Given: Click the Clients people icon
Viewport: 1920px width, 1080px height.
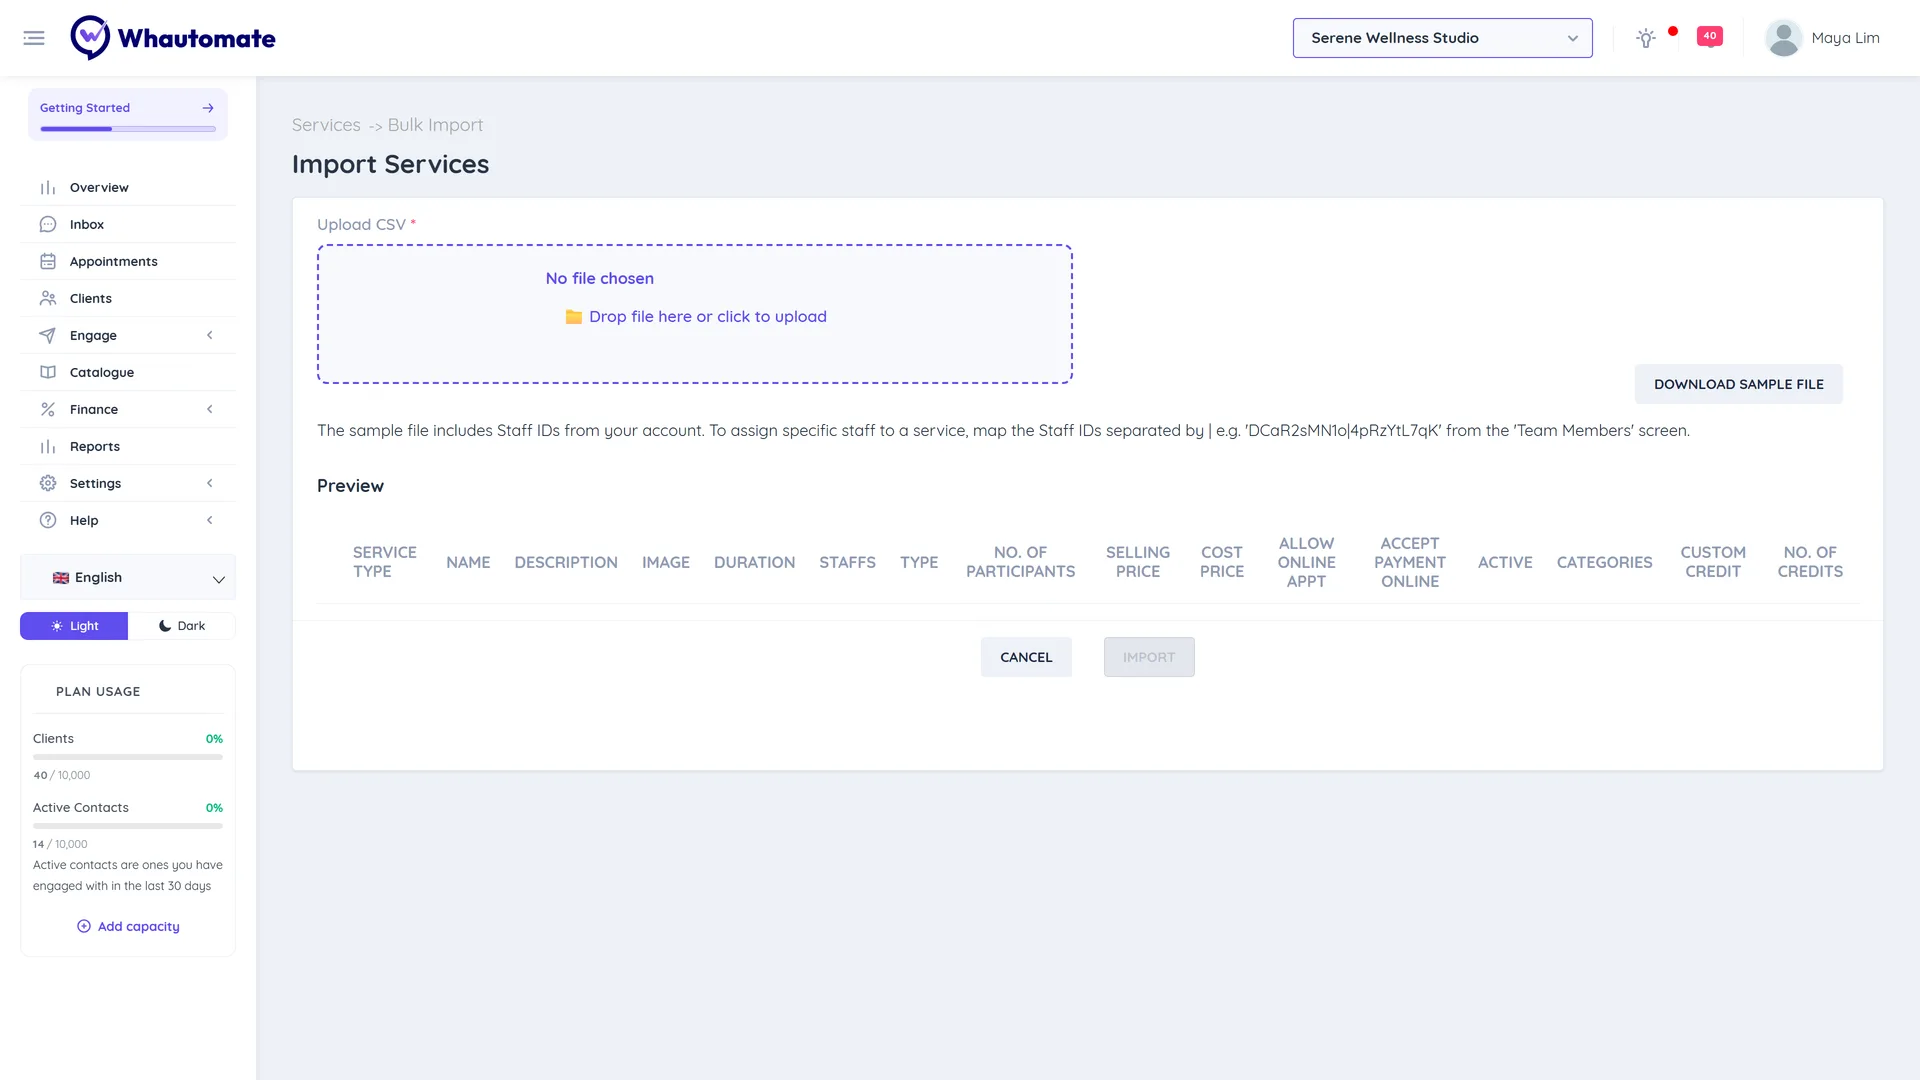Looking at the screenshot, I should (x=48, y=299).
